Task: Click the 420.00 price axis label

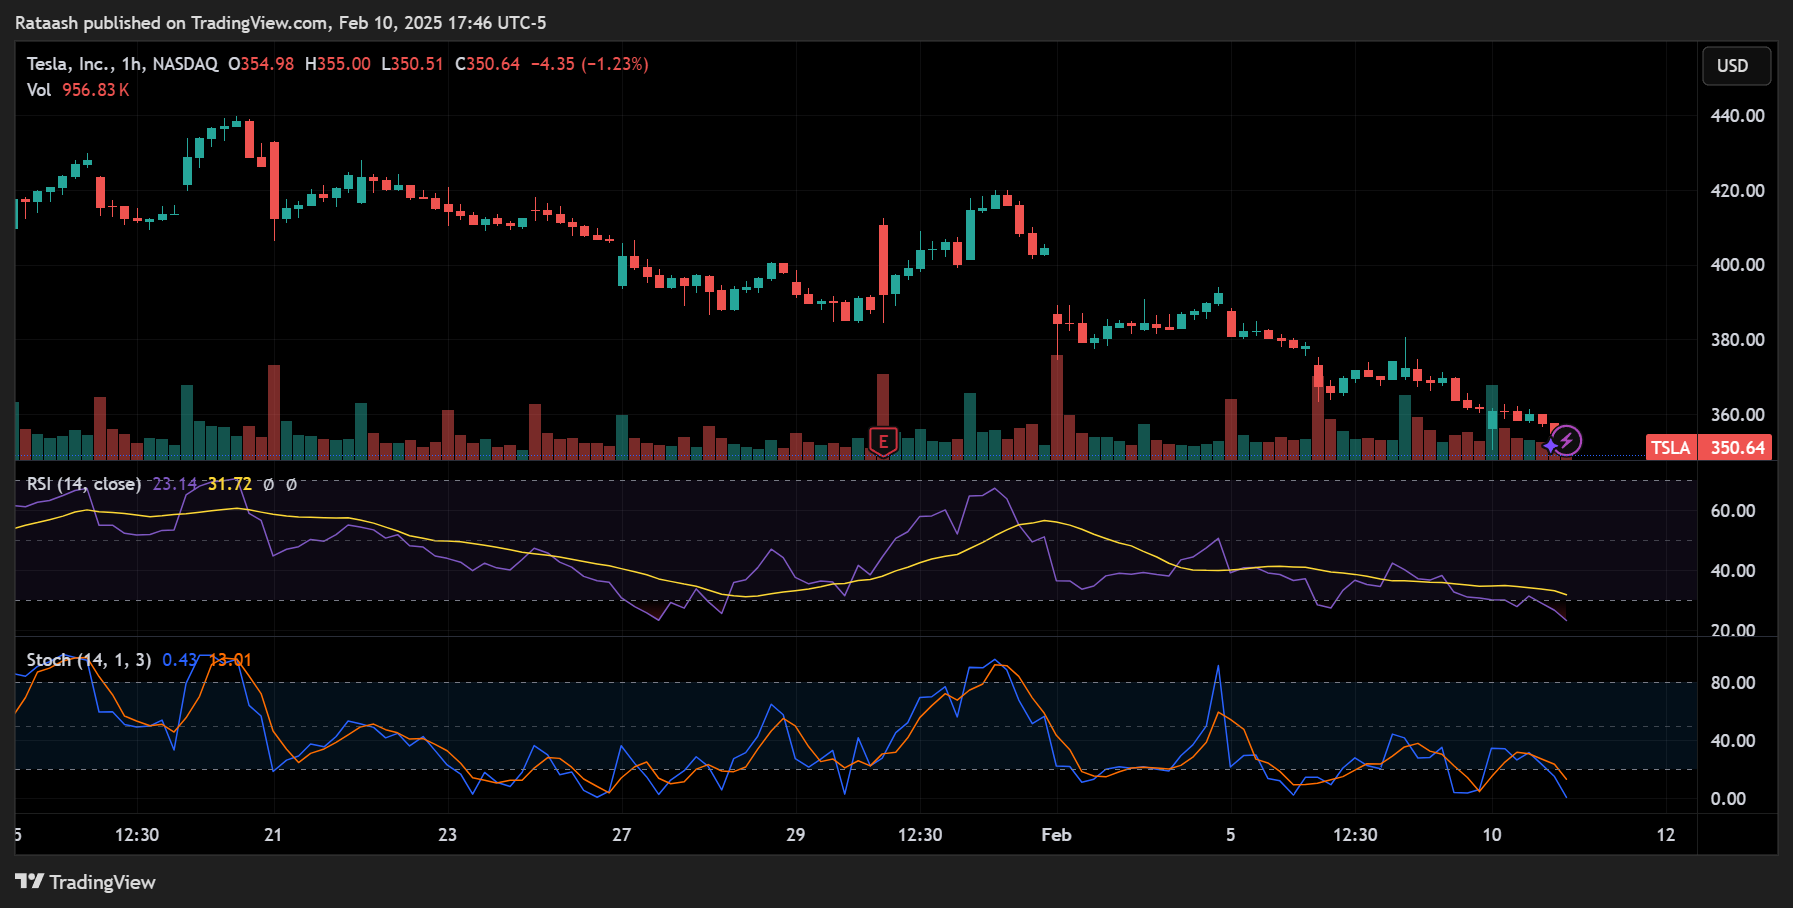Action: [1737, 191]
